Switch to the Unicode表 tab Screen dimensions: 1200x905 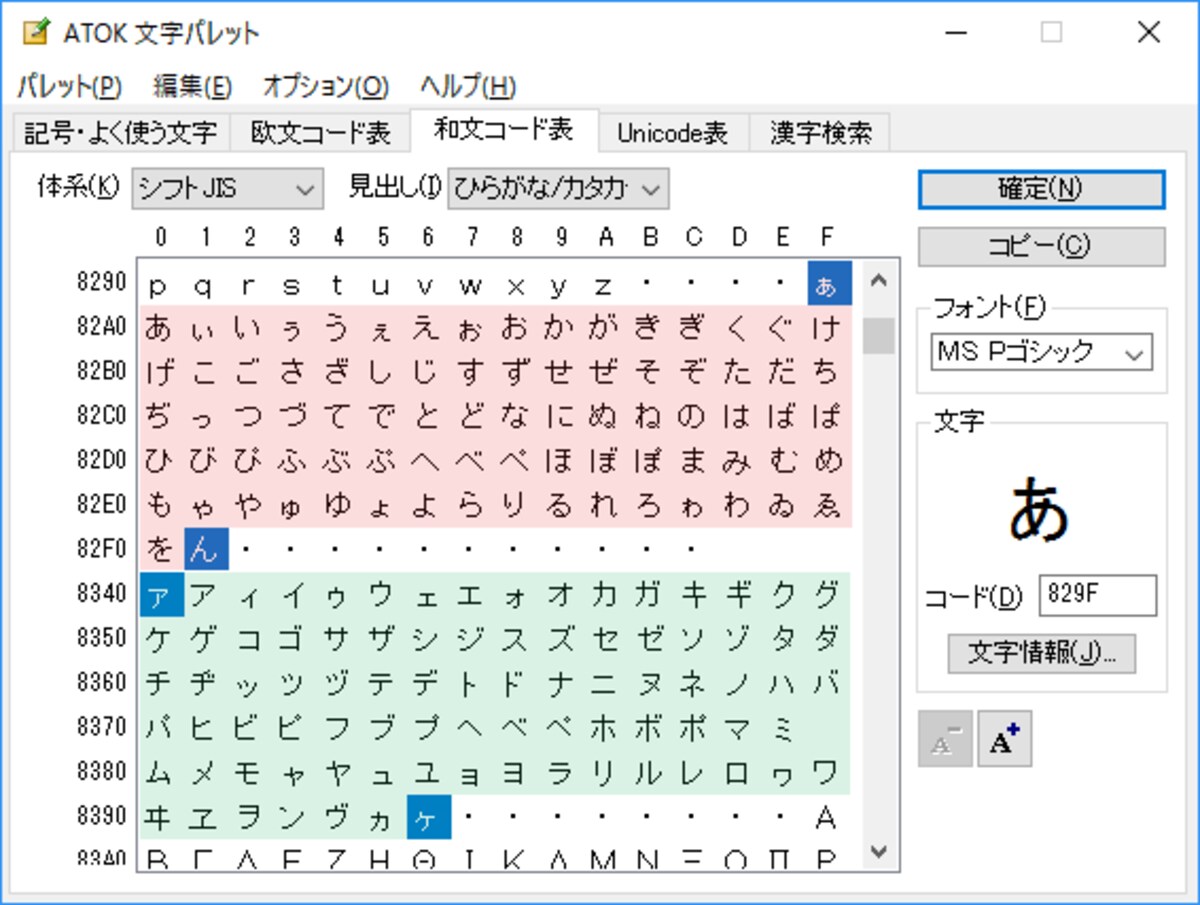click(672, 132)
